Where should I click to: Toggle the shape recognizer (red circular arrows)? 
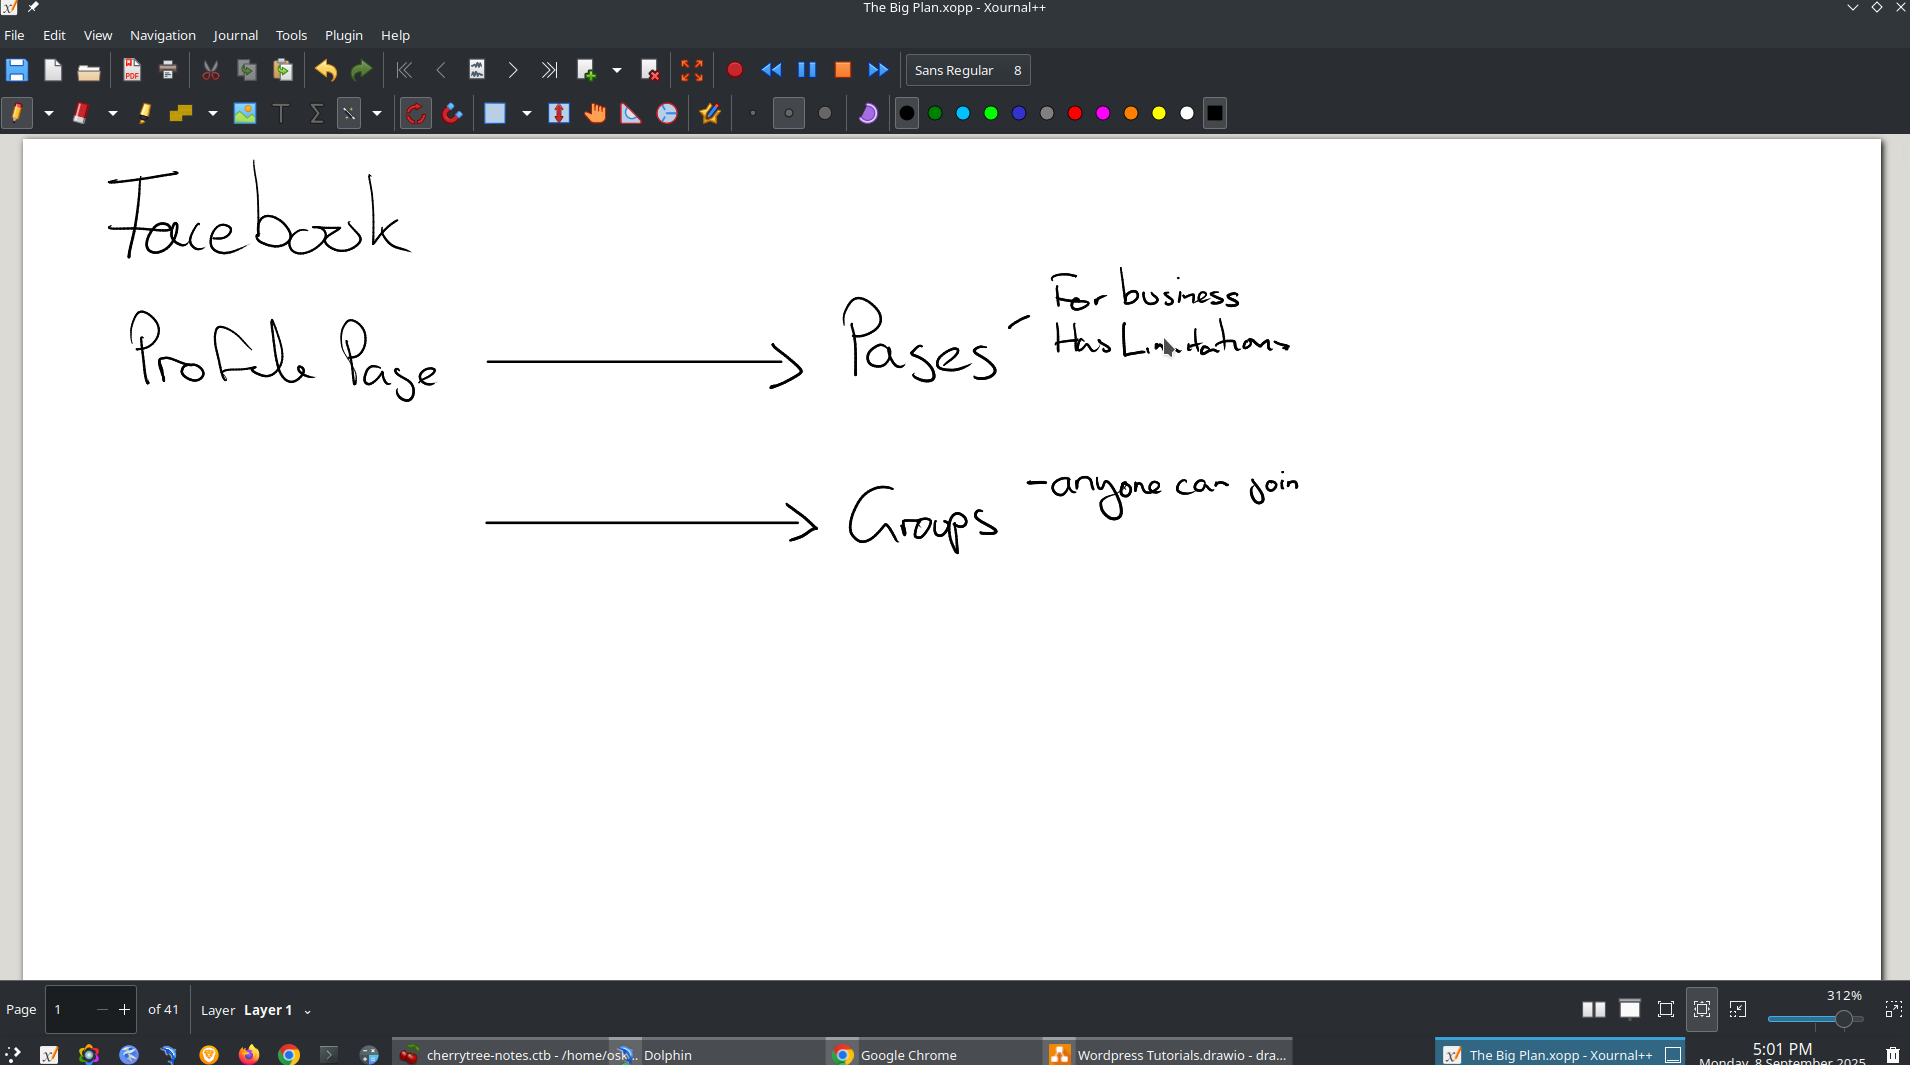pyautogui.click(x=416, y=113)
